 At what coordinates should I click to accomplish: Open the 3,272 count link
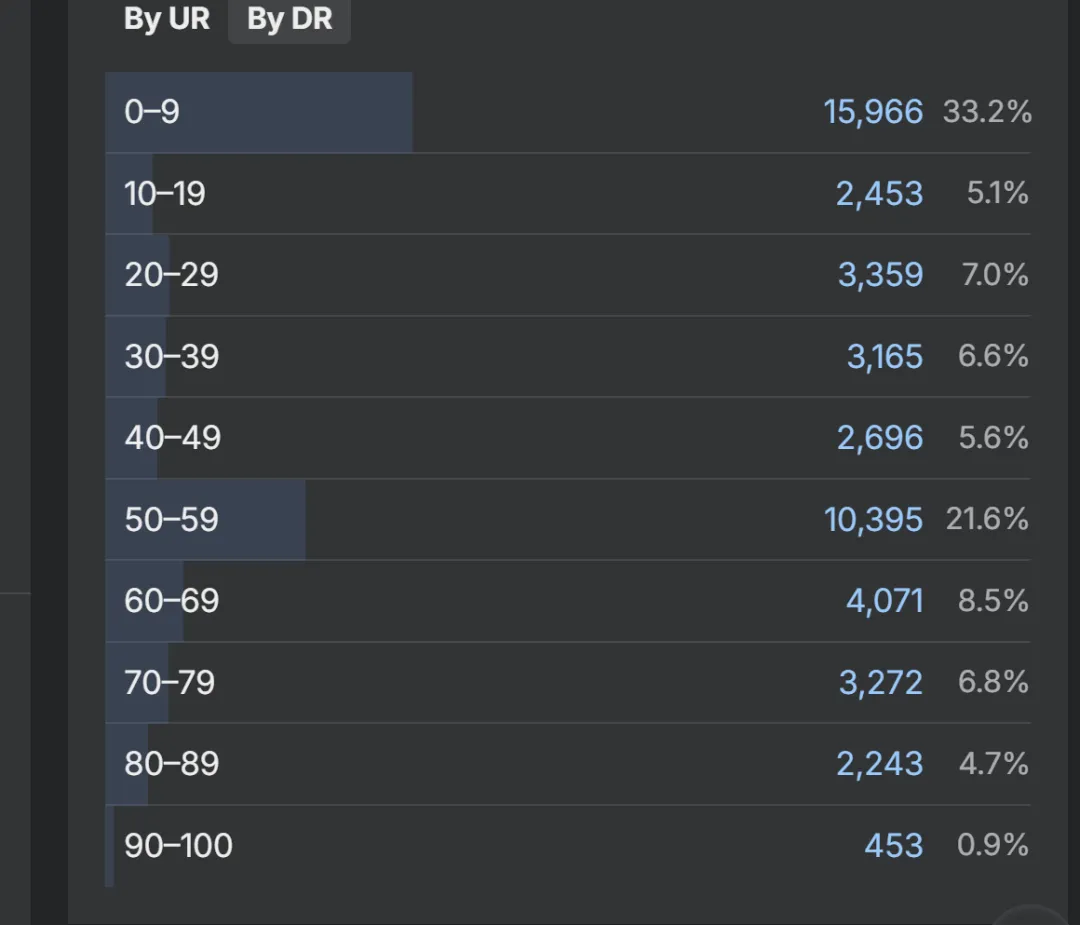(880, 682)
